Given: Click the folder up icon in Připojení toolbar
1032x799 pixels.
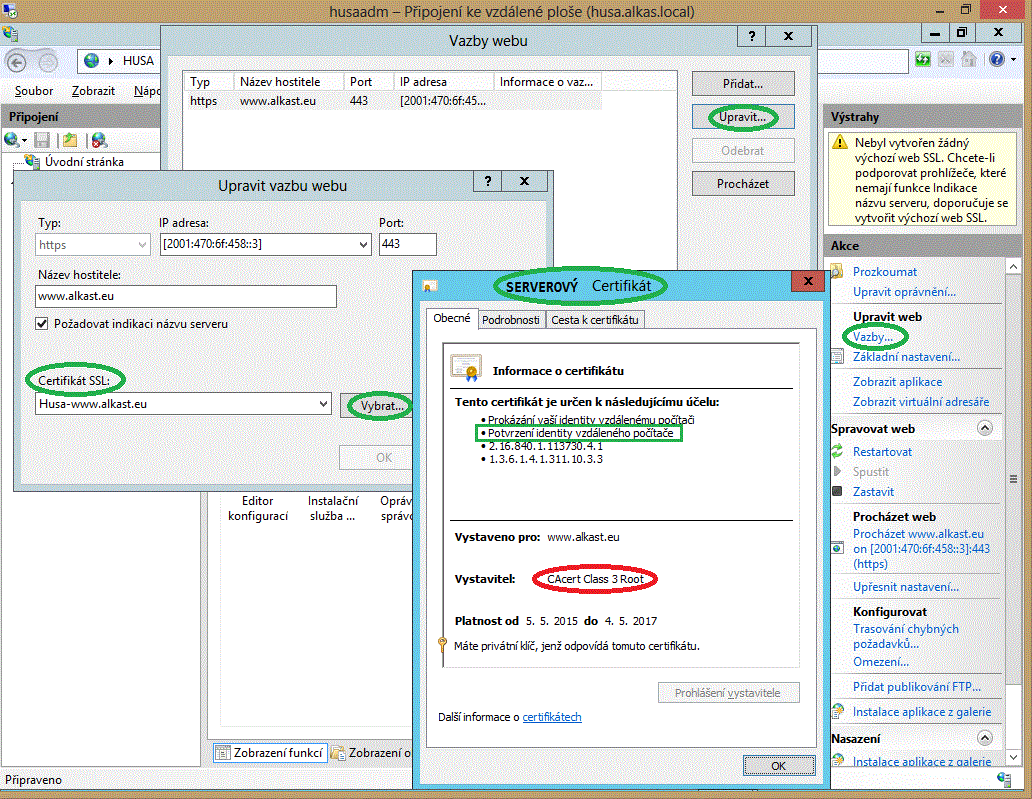Looking at the screenshot, I should (x=69, y=140).
